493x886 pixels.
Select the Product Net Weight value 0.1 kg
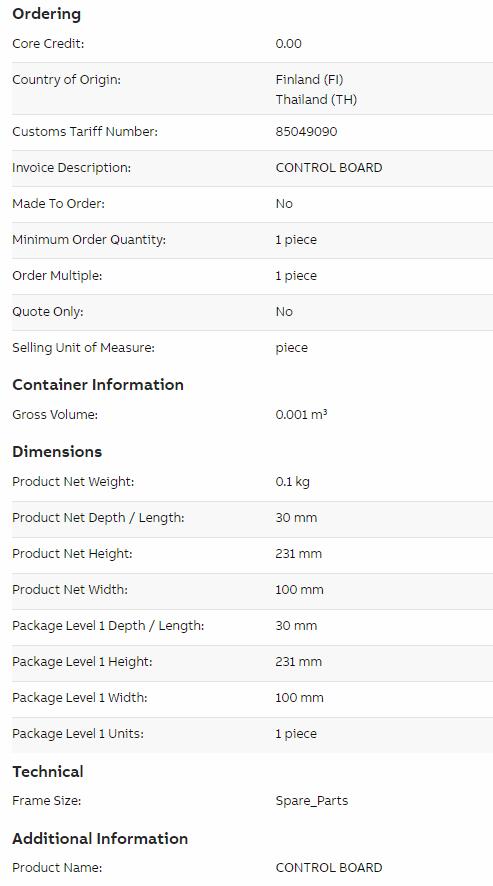[293, 482]
